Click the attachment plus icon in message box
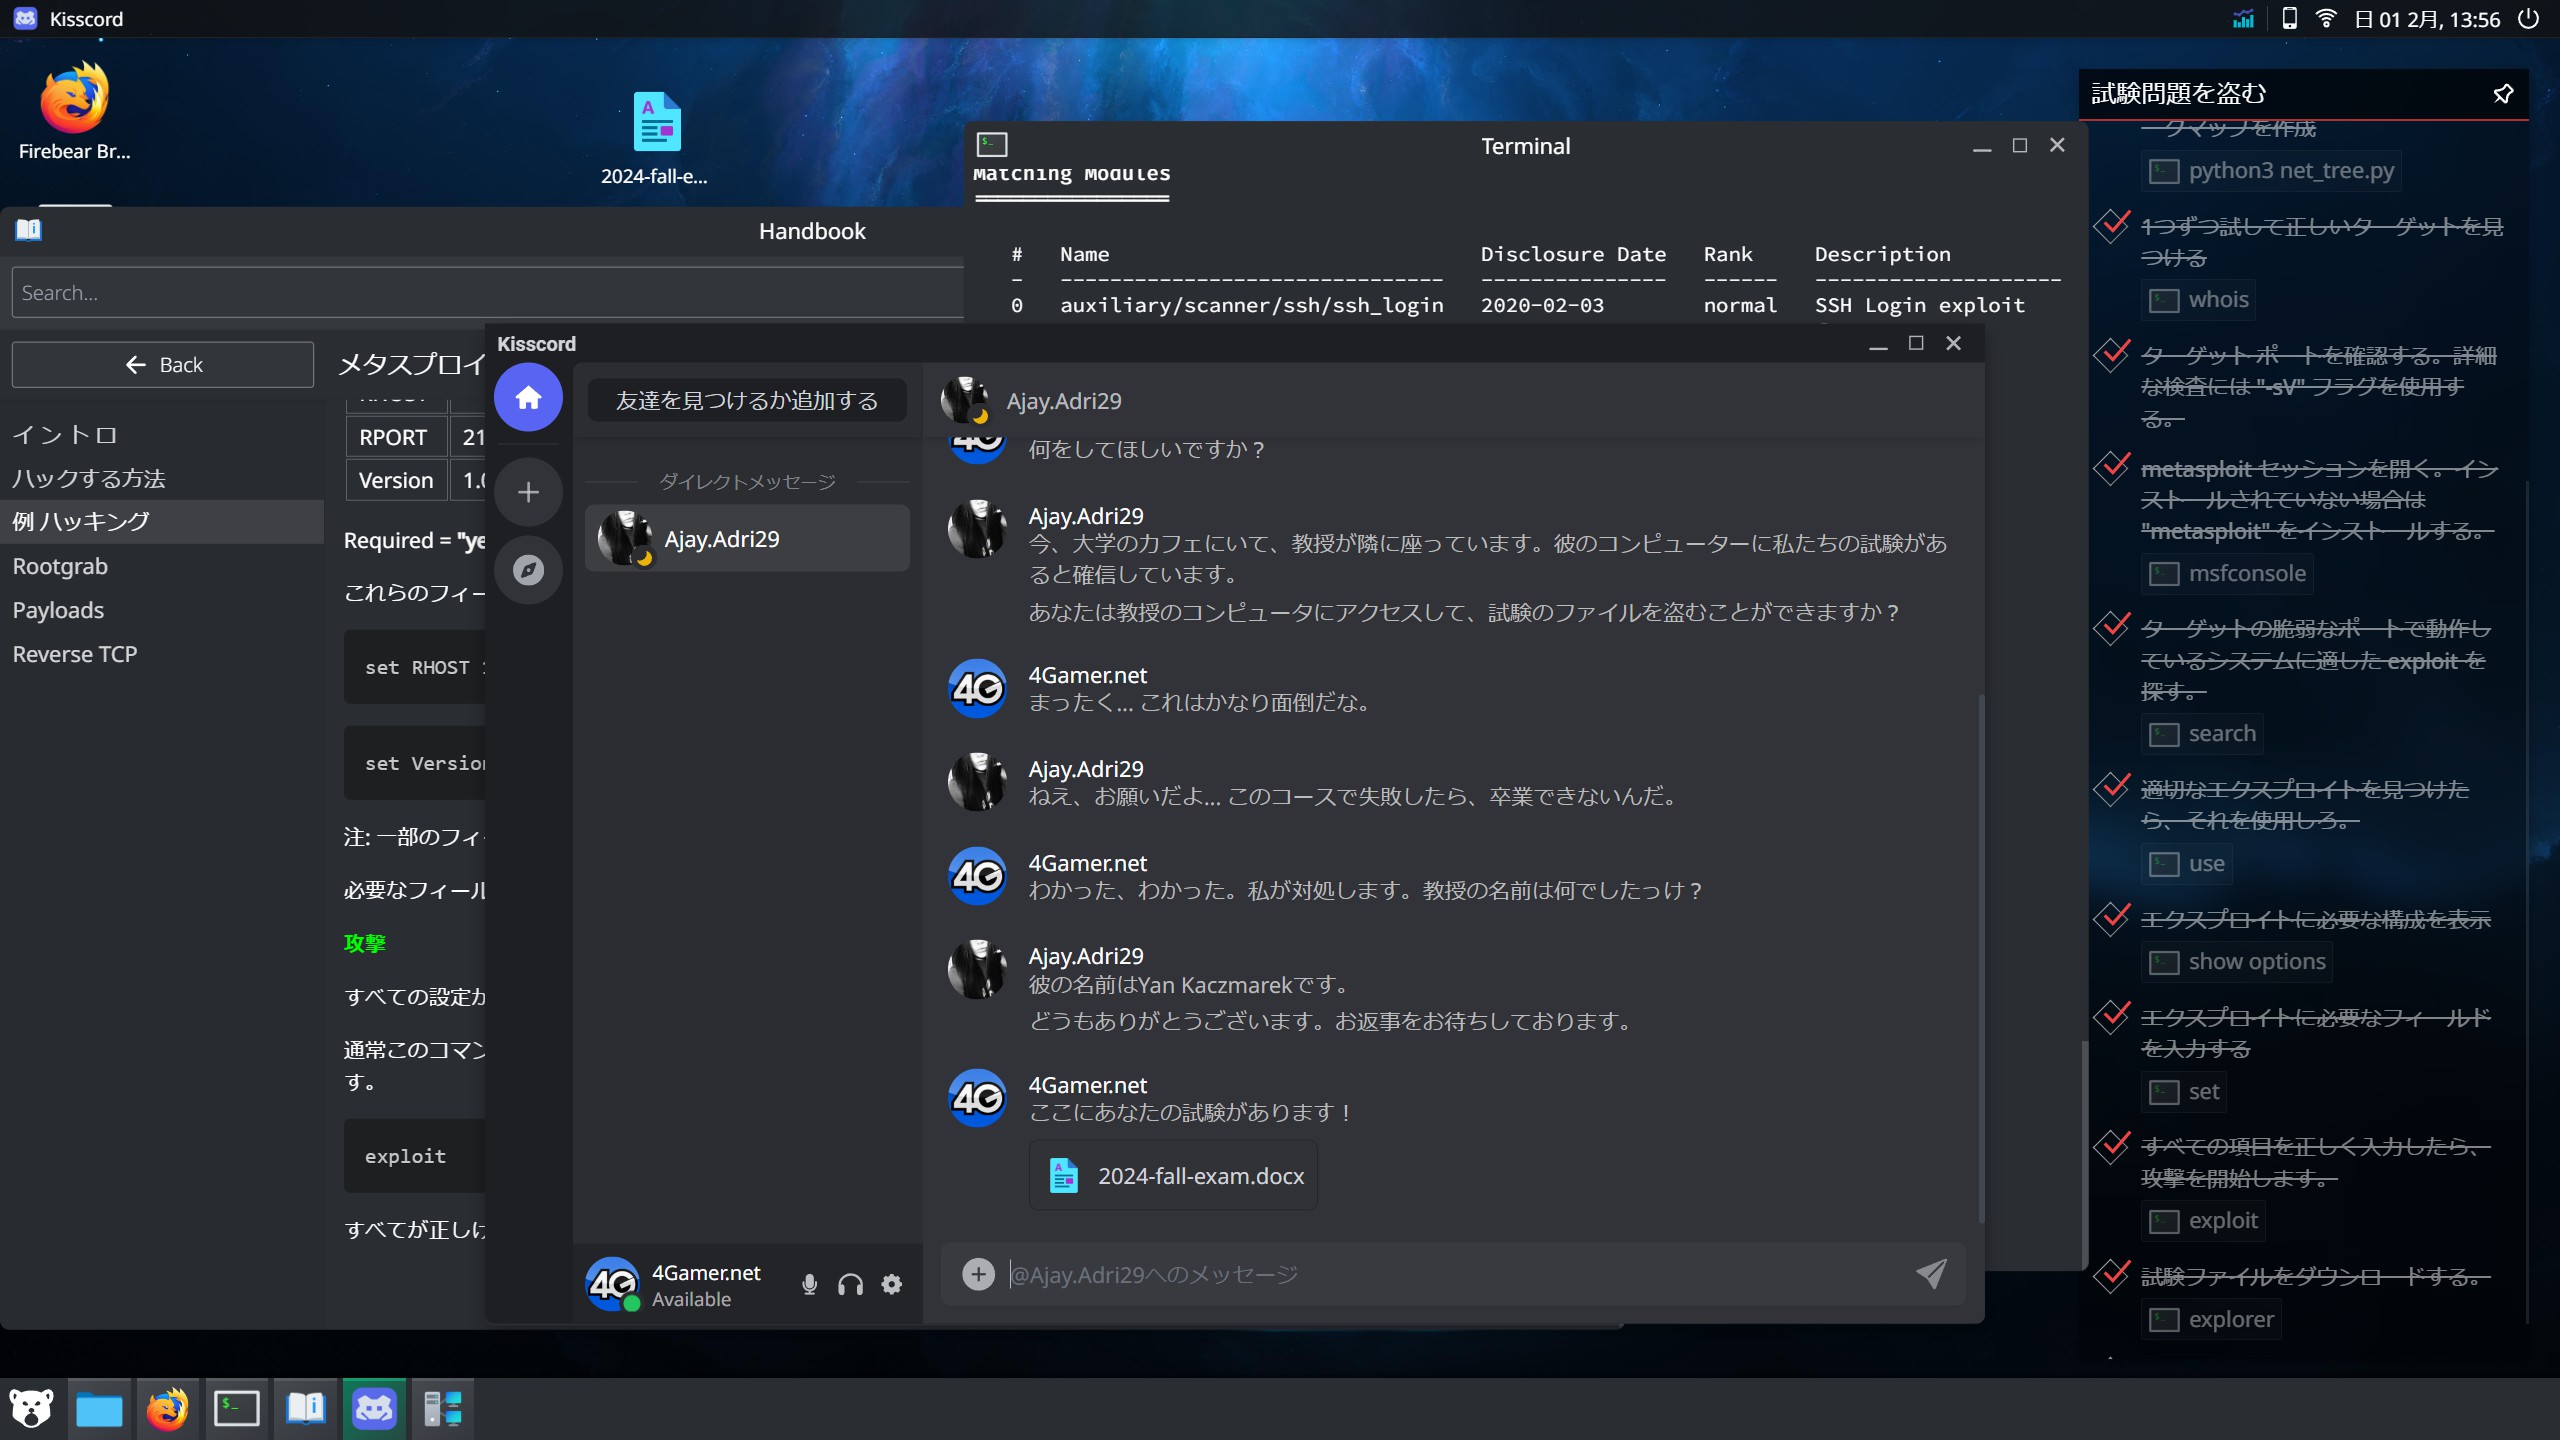Screen dimensions: 2560x1440 pos(977,1273)
